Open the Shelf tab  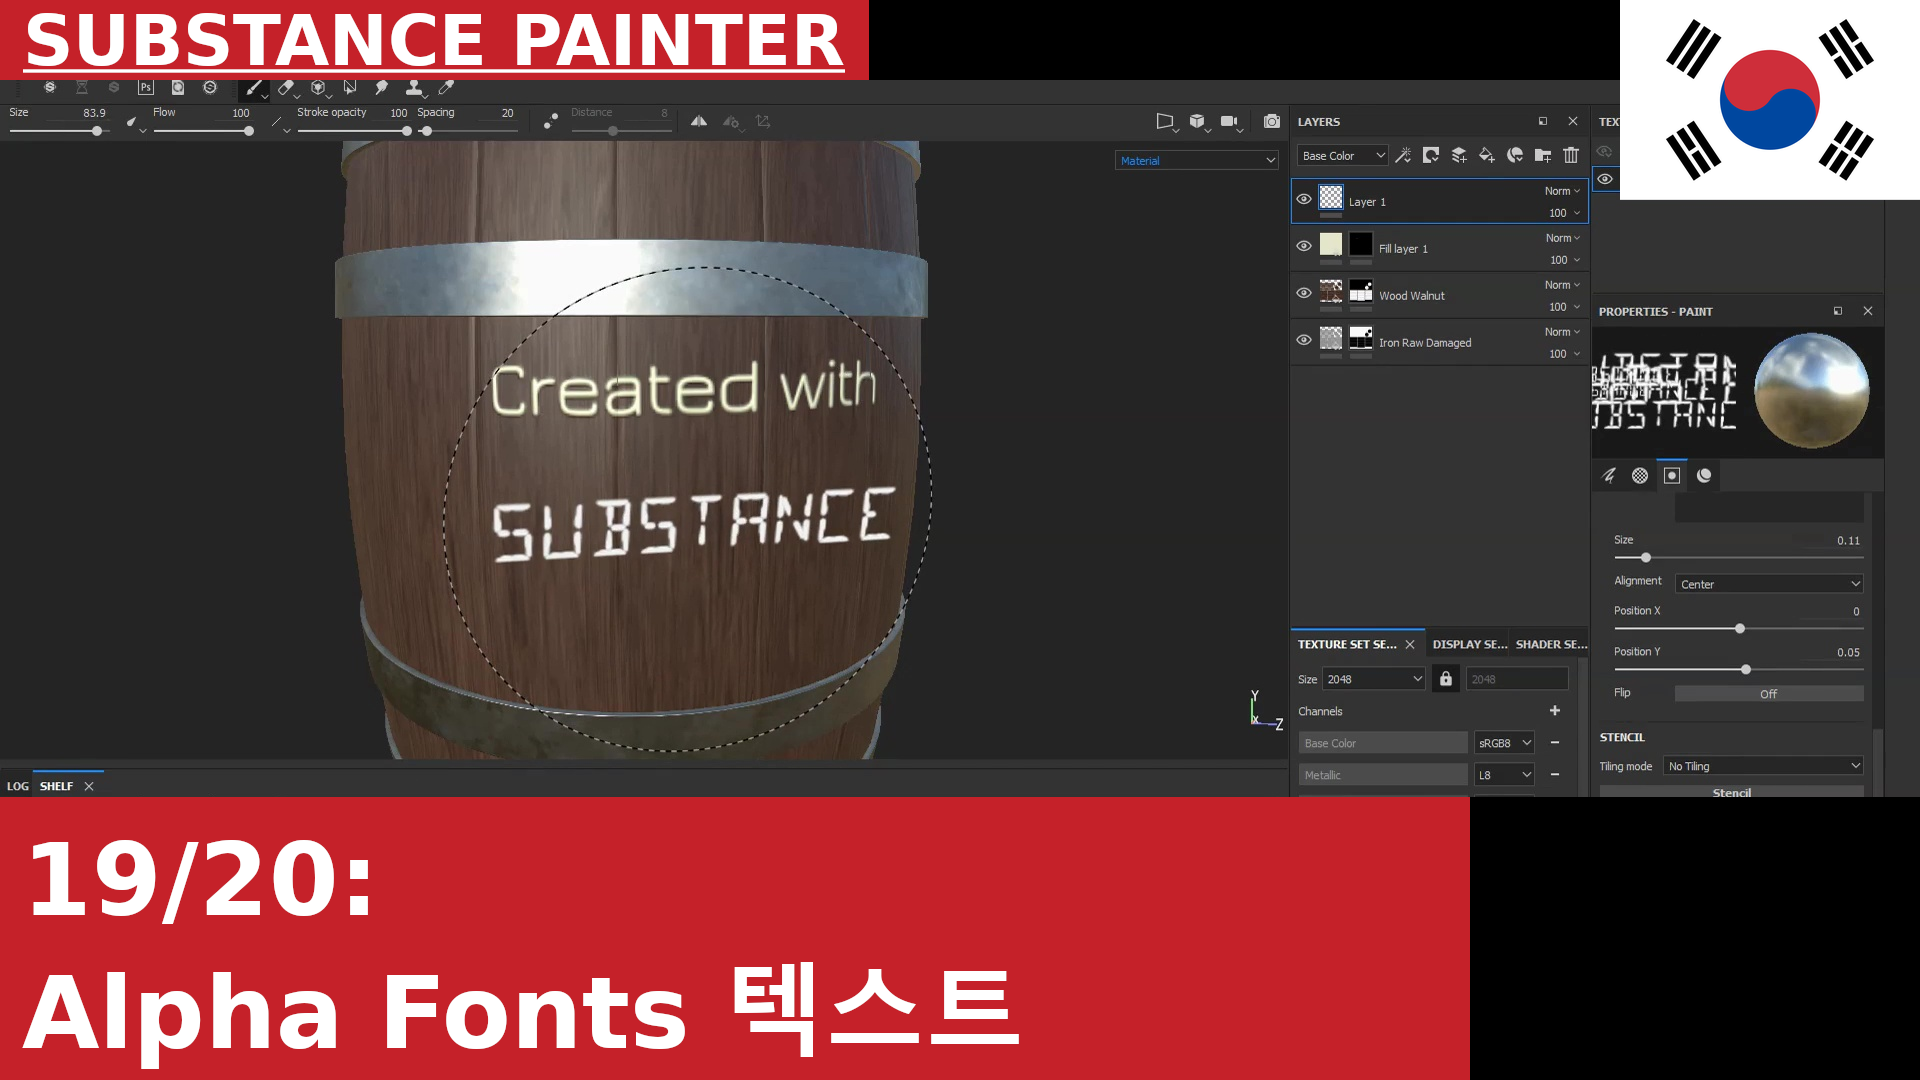(x=56, y=786)
